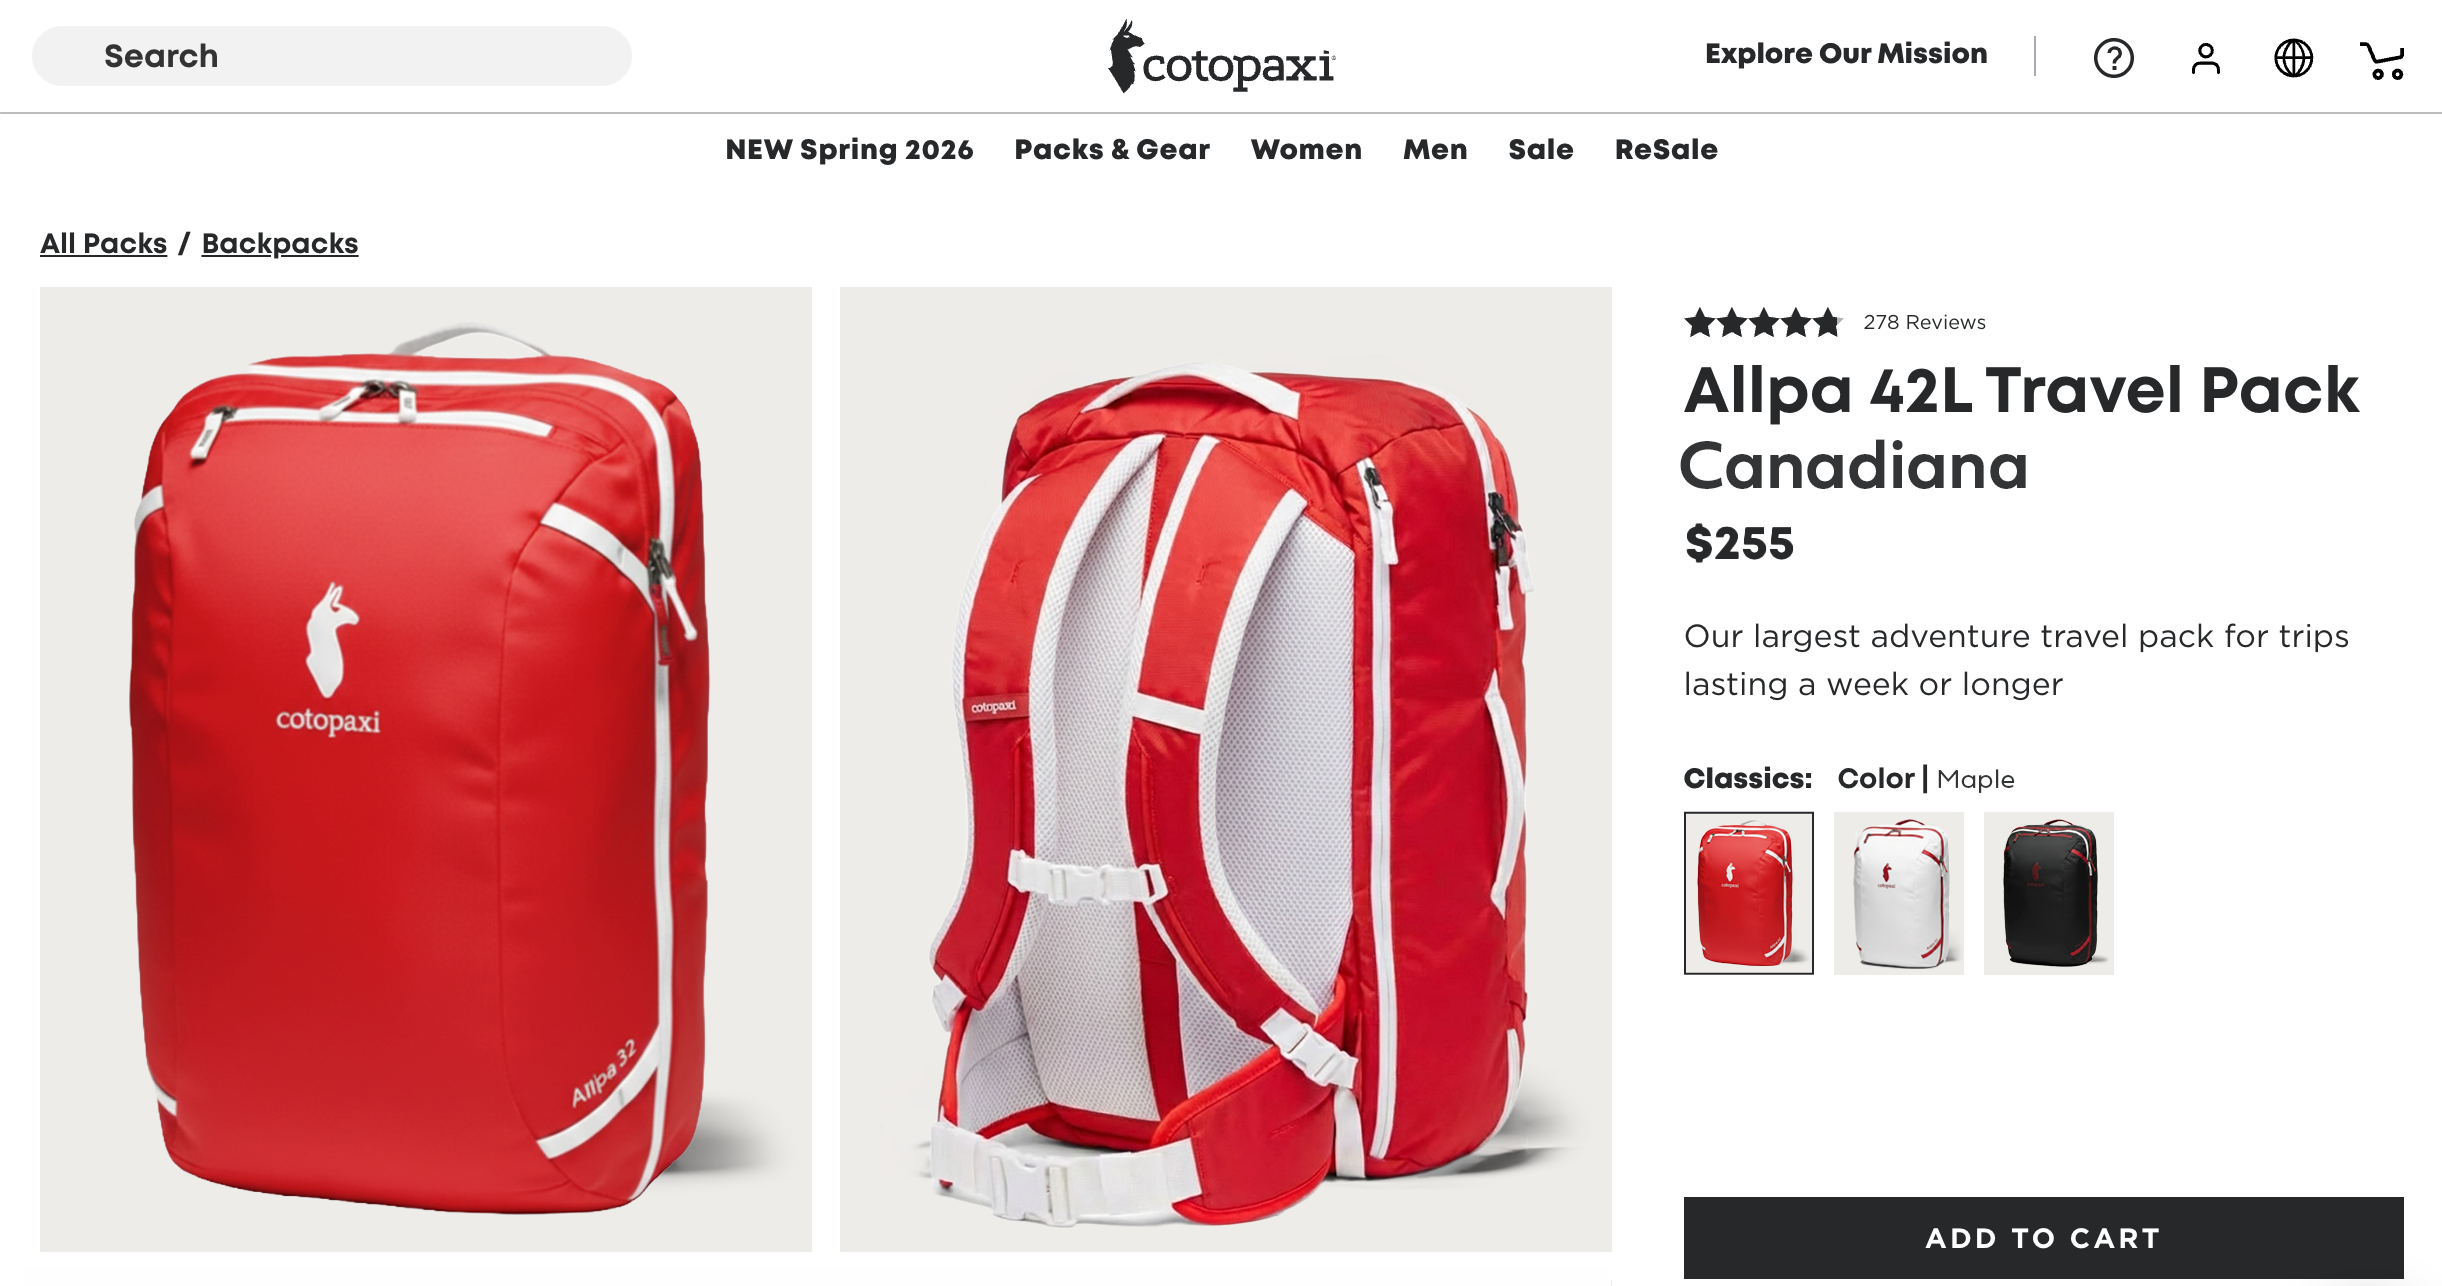This screenshot has height=1286, width=2442.
Task: Click the five-star rating icons
Action: coord(1762,323)
